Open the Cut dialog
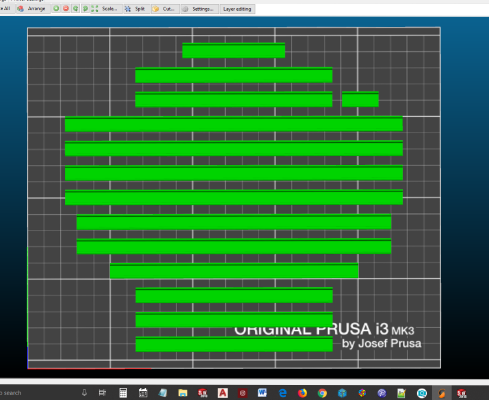Image resolution: width=489 pixels, height=400 pixels. click(164, 9)
